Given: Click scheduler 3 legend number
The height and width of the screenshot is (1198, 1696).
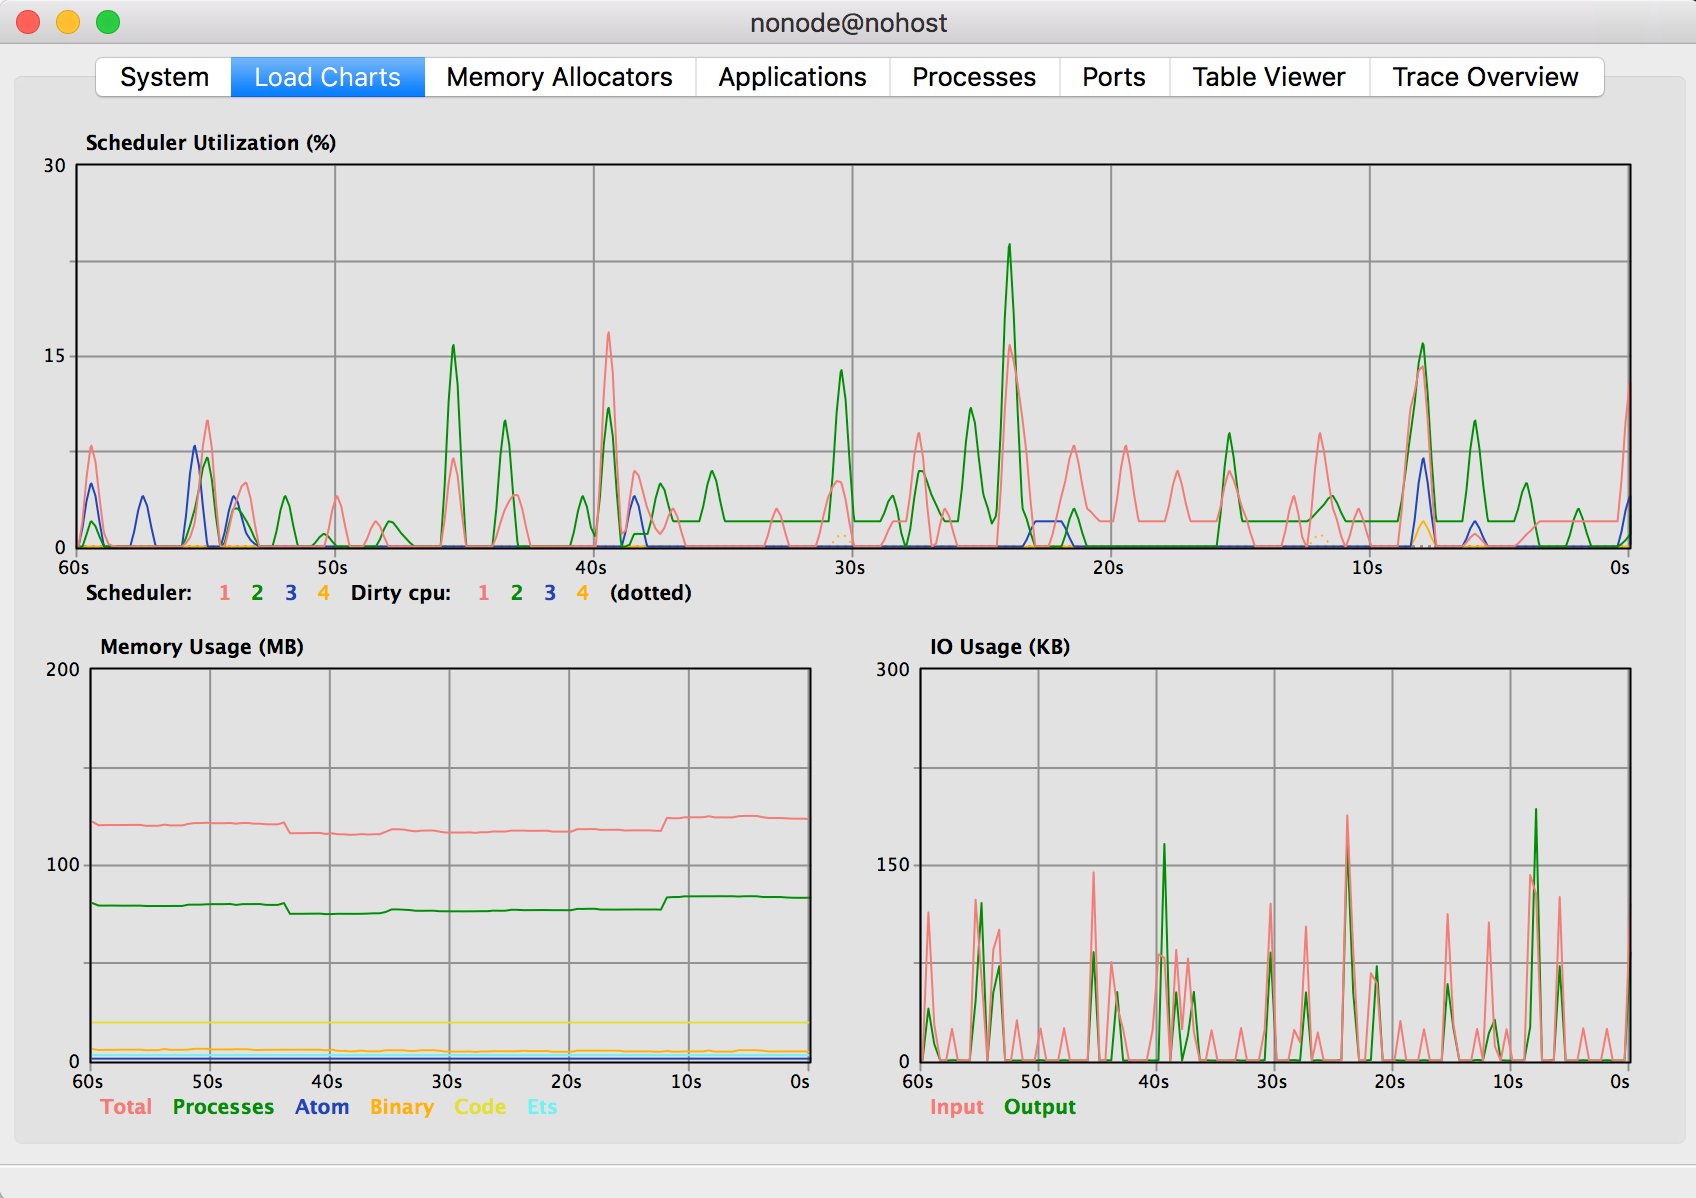Looking at the screenshot, I should click(291, 593).
